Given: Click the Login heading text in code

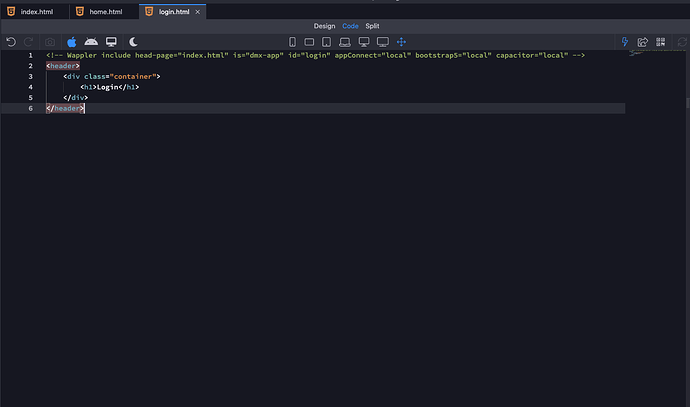Looking at the screenshot, I should tap(107, 87).
